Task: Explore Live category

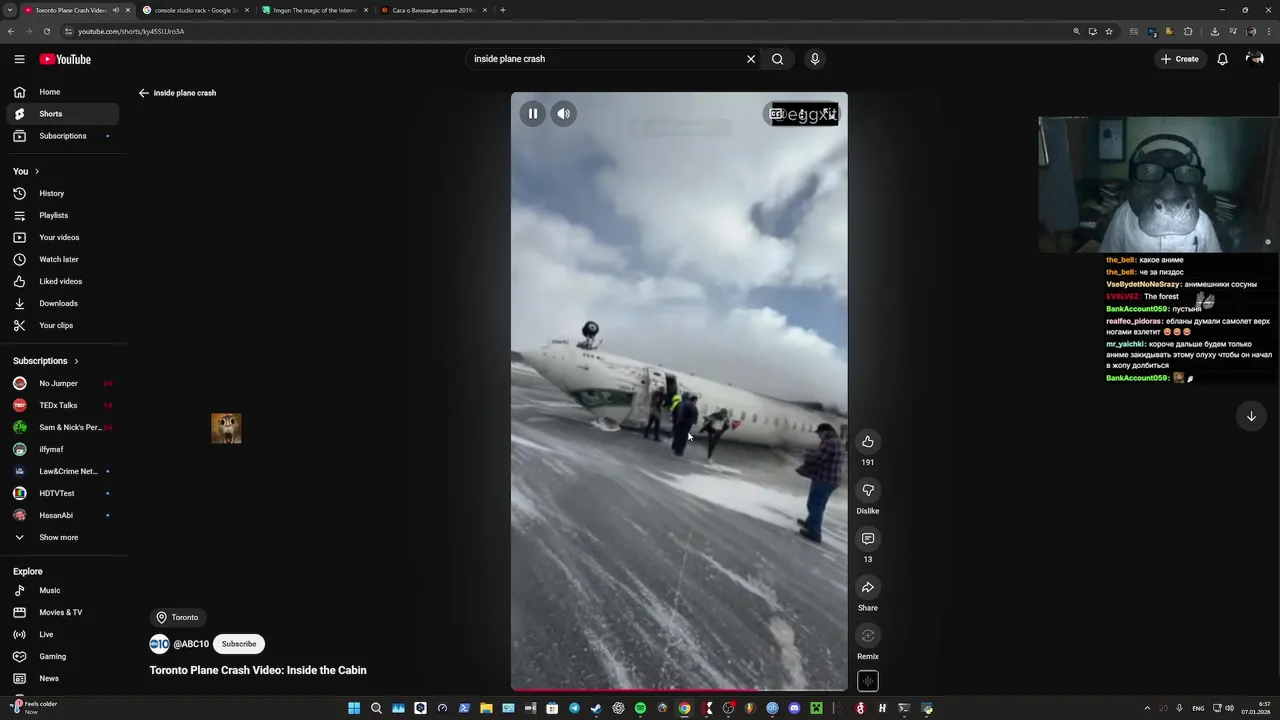Action: (63, 634)
